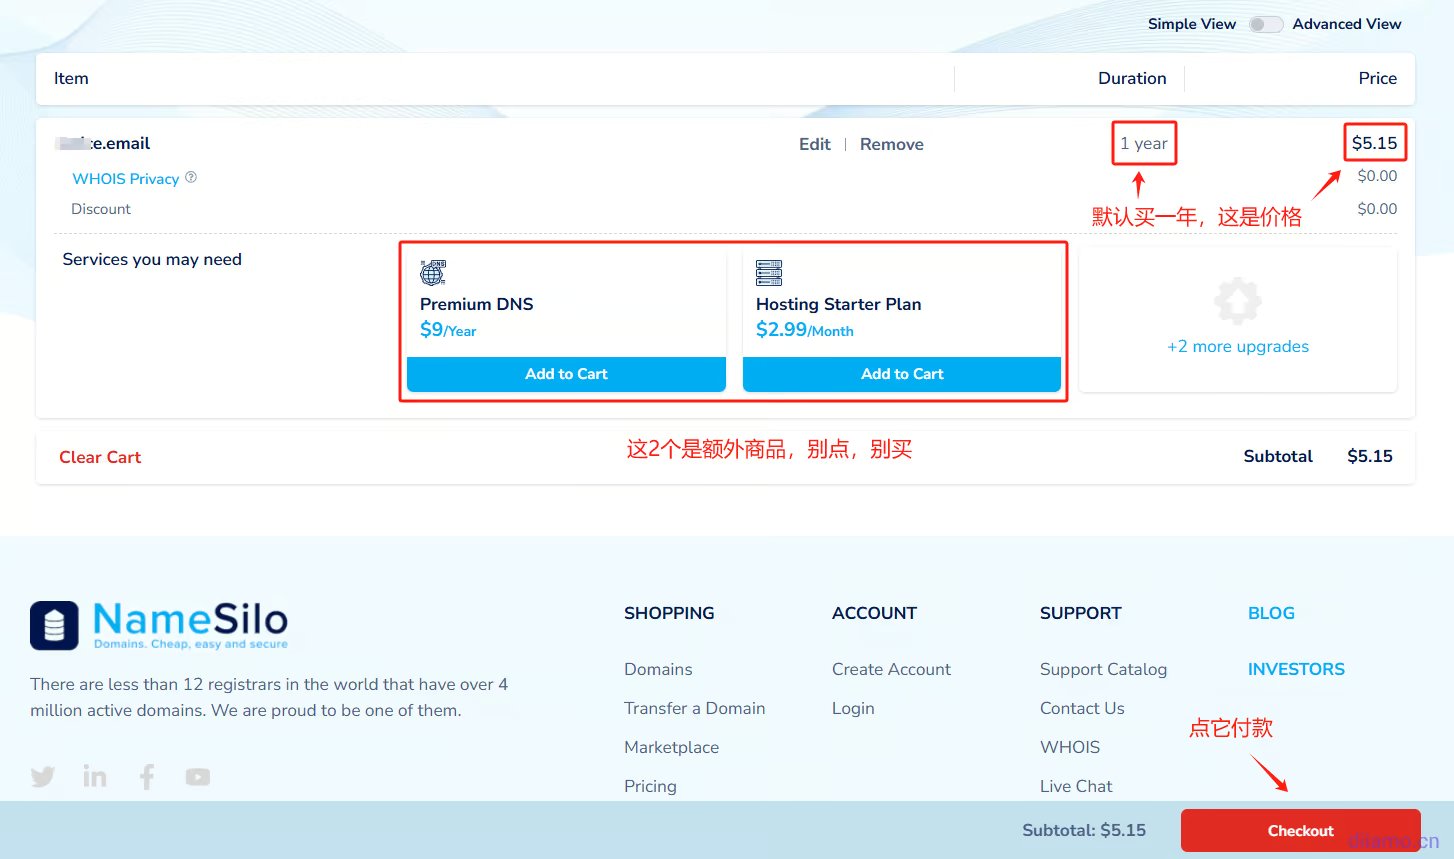Viewport: 1454px width, 859px height.
Task: Open the Contact Us link
Action: [1082, 708]
